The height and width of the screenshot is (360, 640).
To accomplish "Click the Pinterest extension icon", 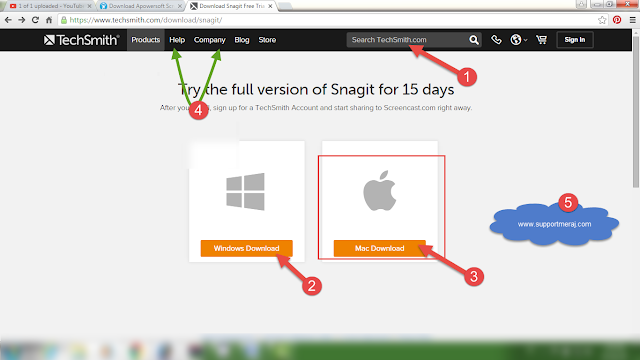I will (617, 20).
